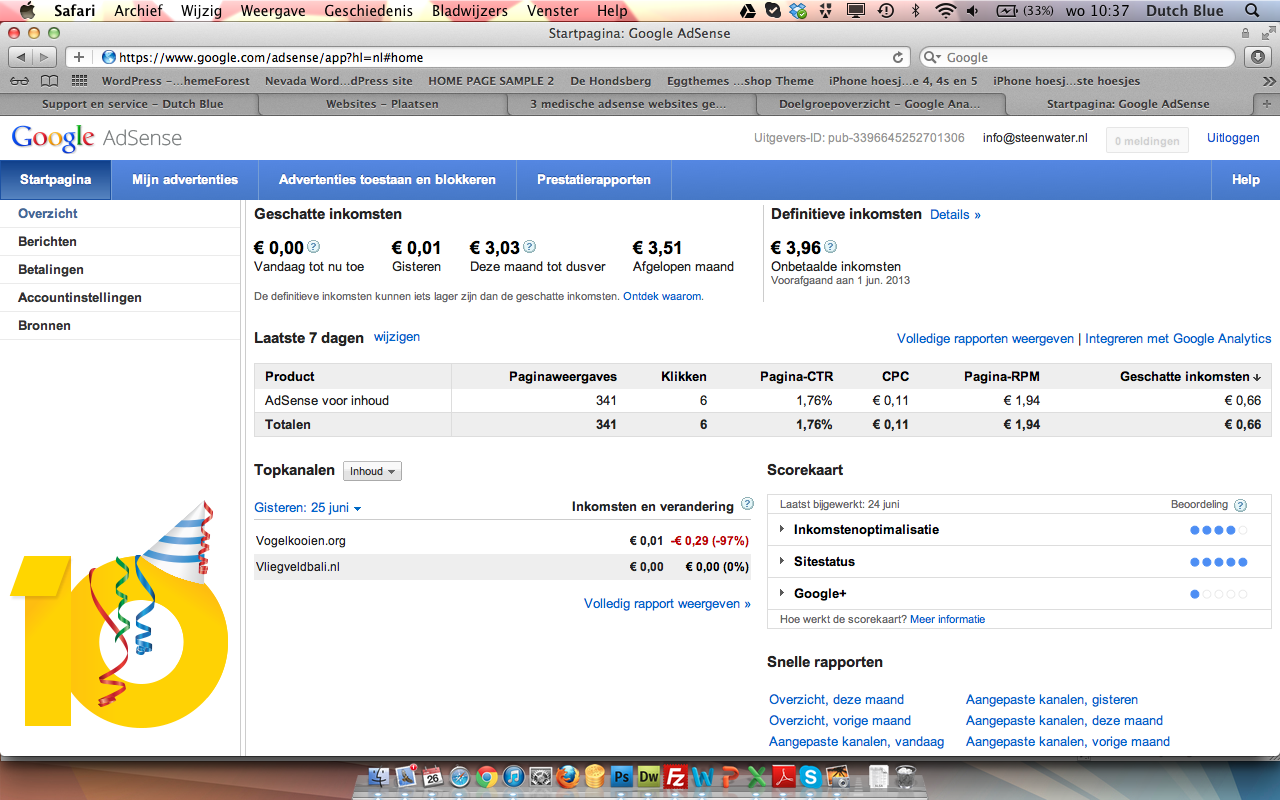Viewport: 1280px width, 800px height.
Task: Open the Bladwijzers menu
Action: (x=470, y=11)
